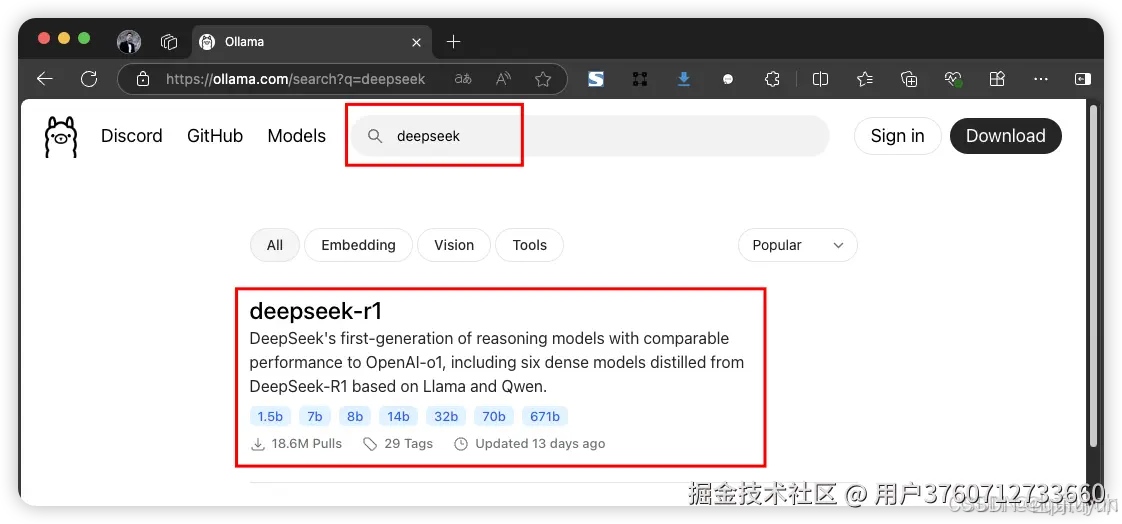Open the GitHub link
1122x524 pixels.
[x=215, y=136]
